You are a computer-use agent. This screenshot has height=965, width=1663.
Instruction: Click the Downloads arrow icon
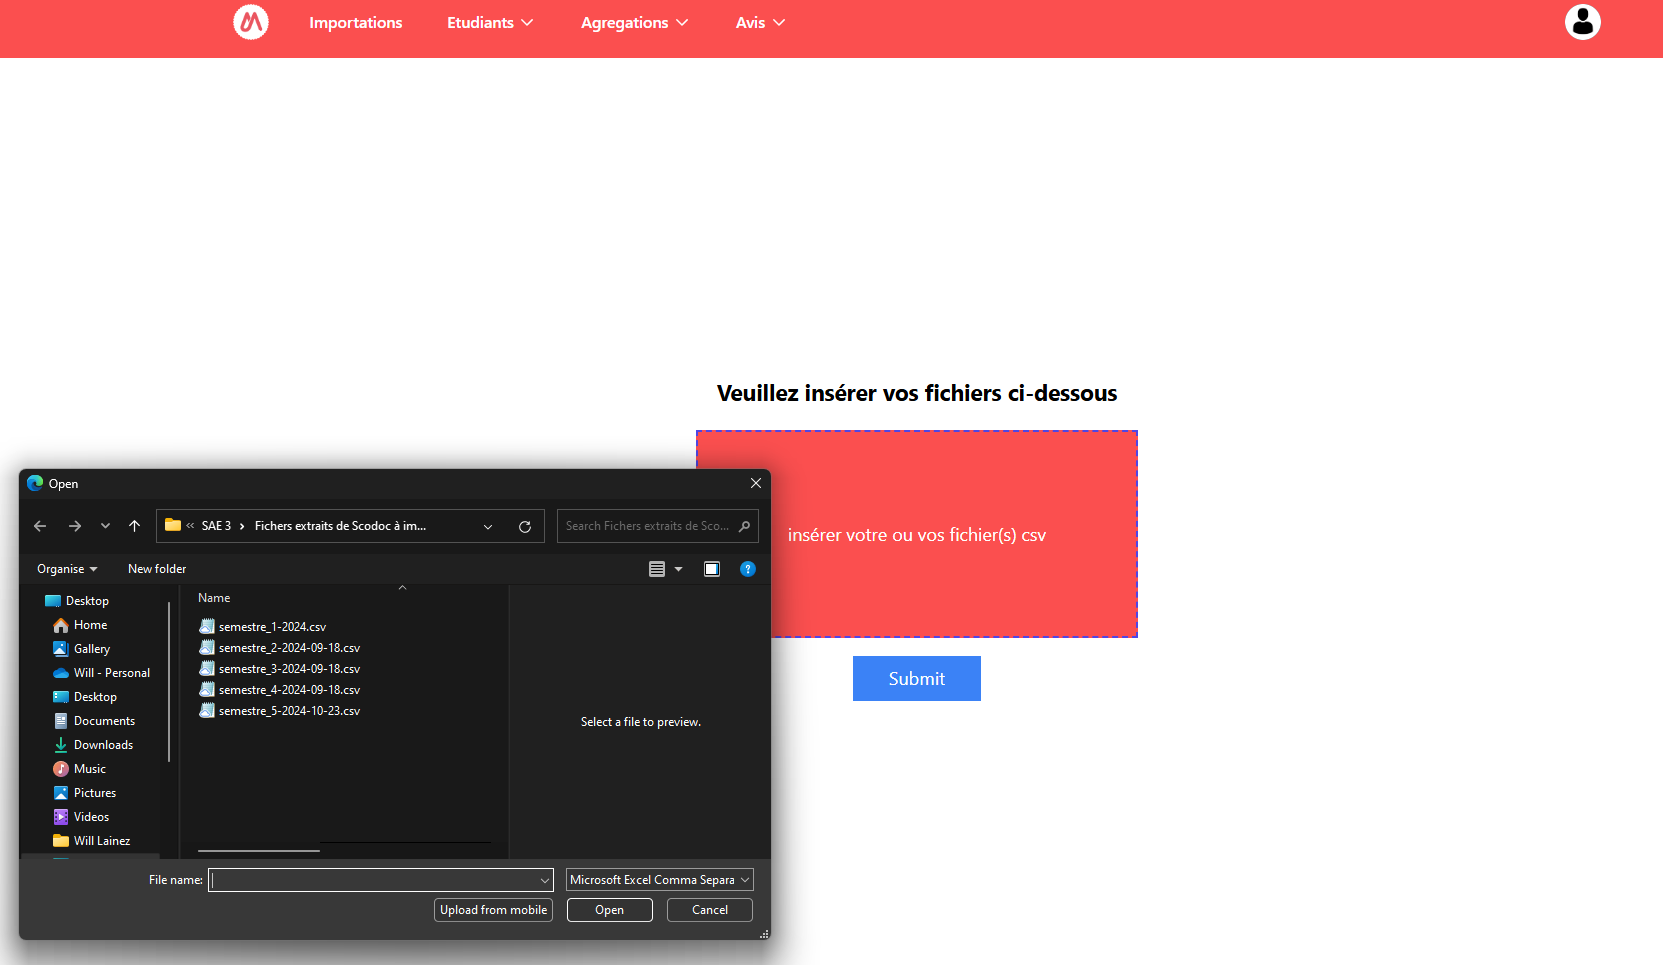click(61, 745)
